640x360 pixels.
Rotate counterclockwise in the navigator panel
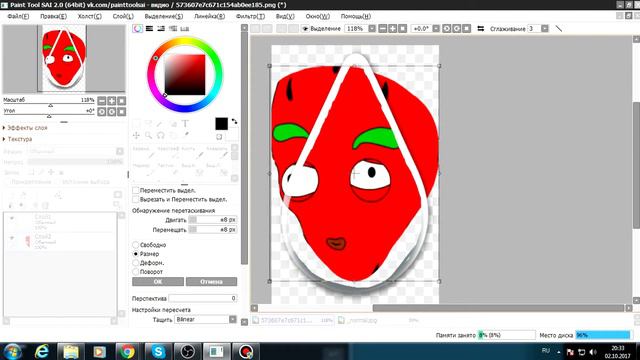[x=102, y=111]
